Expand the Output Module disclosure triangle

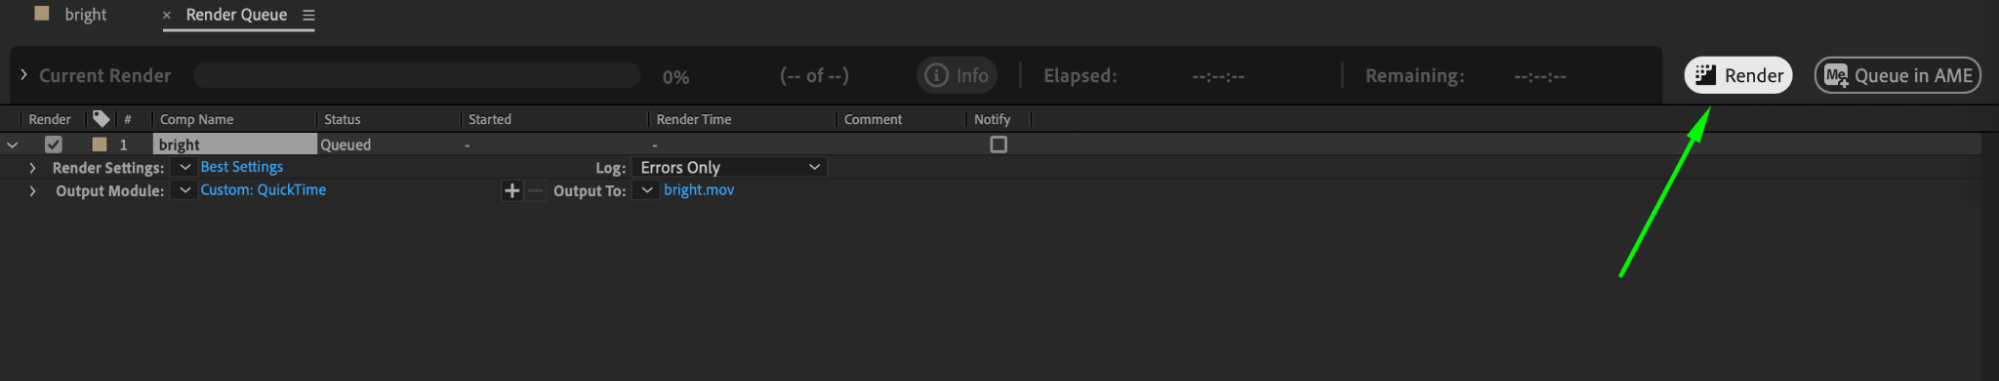click(32, 190)
